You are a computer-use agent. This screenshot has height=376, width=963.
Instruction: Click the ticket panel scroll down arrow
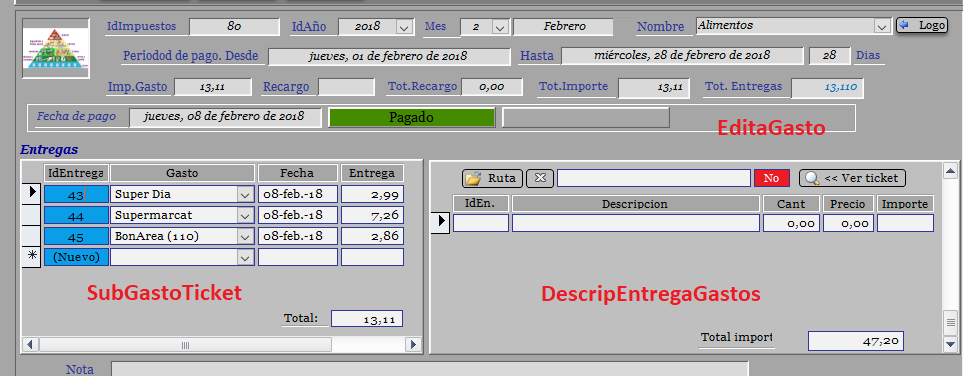tap(951, 344)
